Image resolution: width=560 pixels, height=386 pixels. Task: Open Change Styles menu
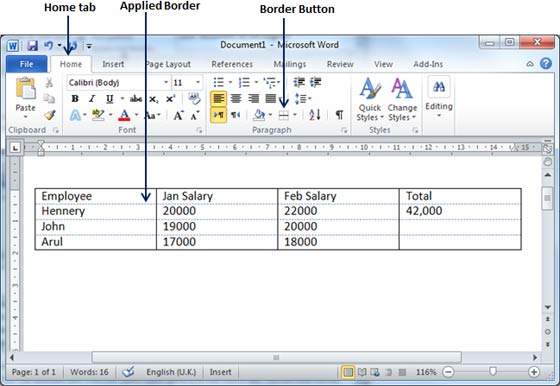[402, 99]
